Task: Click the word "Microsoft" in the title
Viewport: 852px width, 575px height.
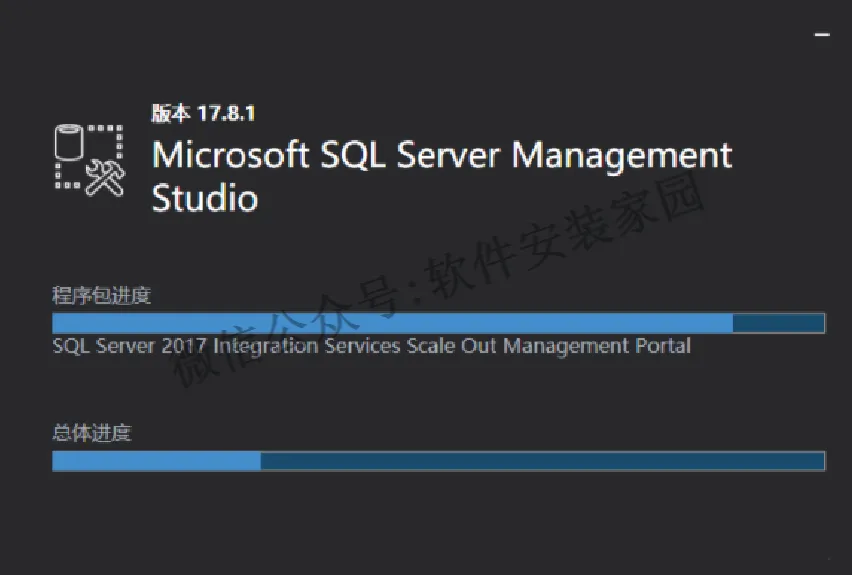Action: tap(230, 156)
